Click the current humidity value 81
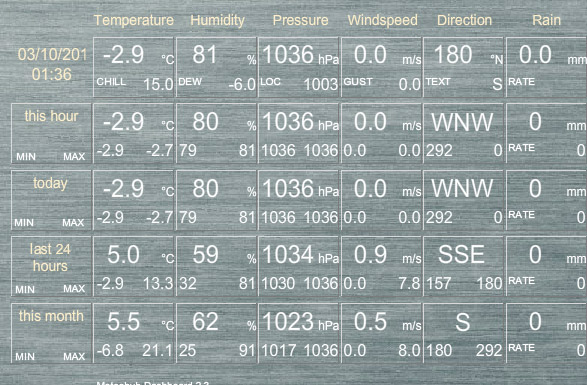The image size is (587, 385). [x=205, y=55]
